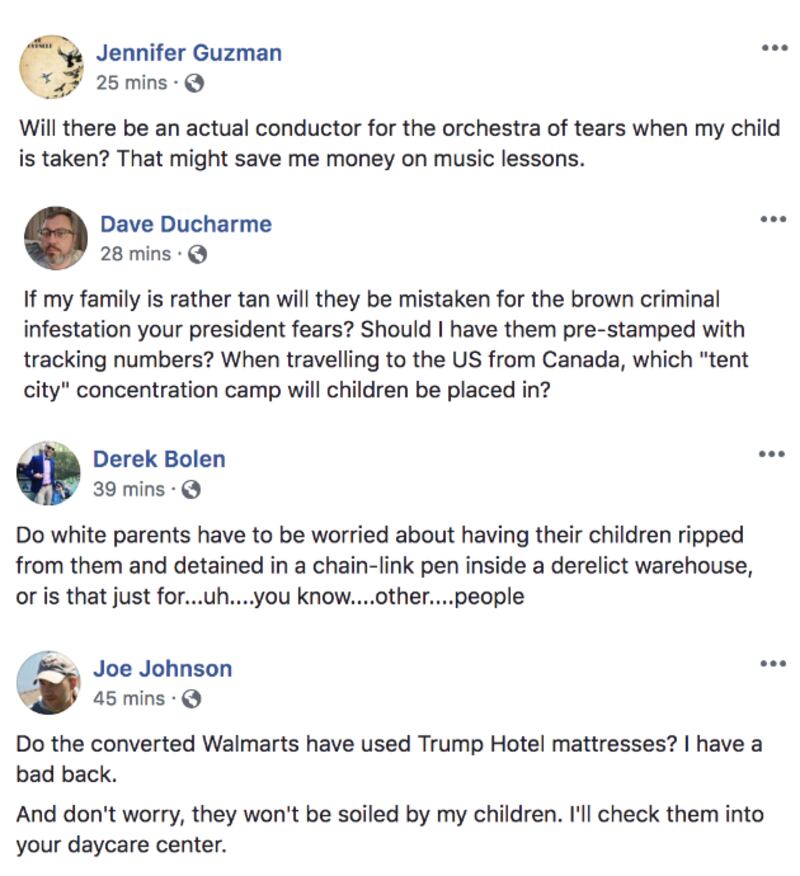Go to Joe Johnson's profile name link
Screen dimensions: 800x876
[163, 668]
